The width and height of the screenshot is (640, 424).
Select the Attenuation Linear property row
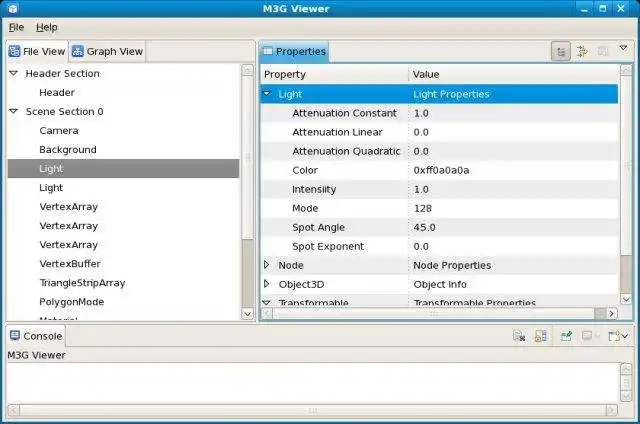point(439,132)
